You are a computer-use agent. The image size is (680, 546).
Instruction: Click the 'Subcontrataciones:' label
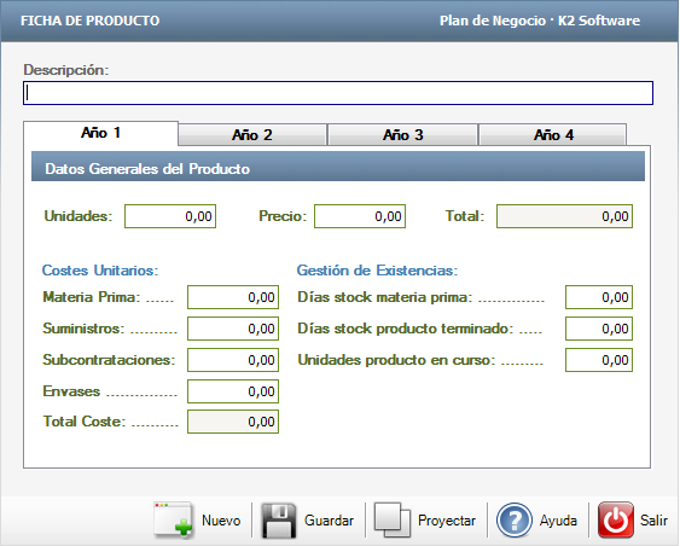click(109, 360)
